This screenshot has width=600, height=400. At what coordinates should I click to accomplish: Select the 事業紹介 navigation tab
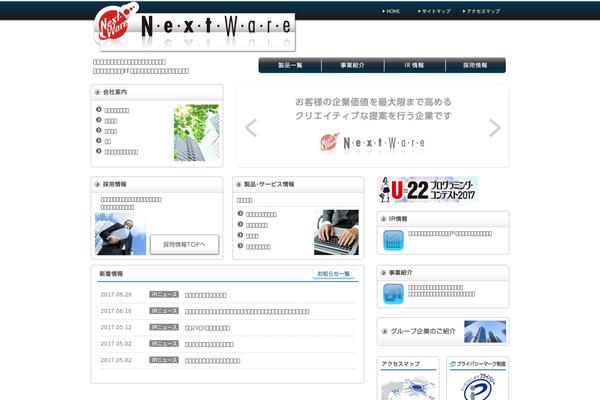(x=352, y=65)
